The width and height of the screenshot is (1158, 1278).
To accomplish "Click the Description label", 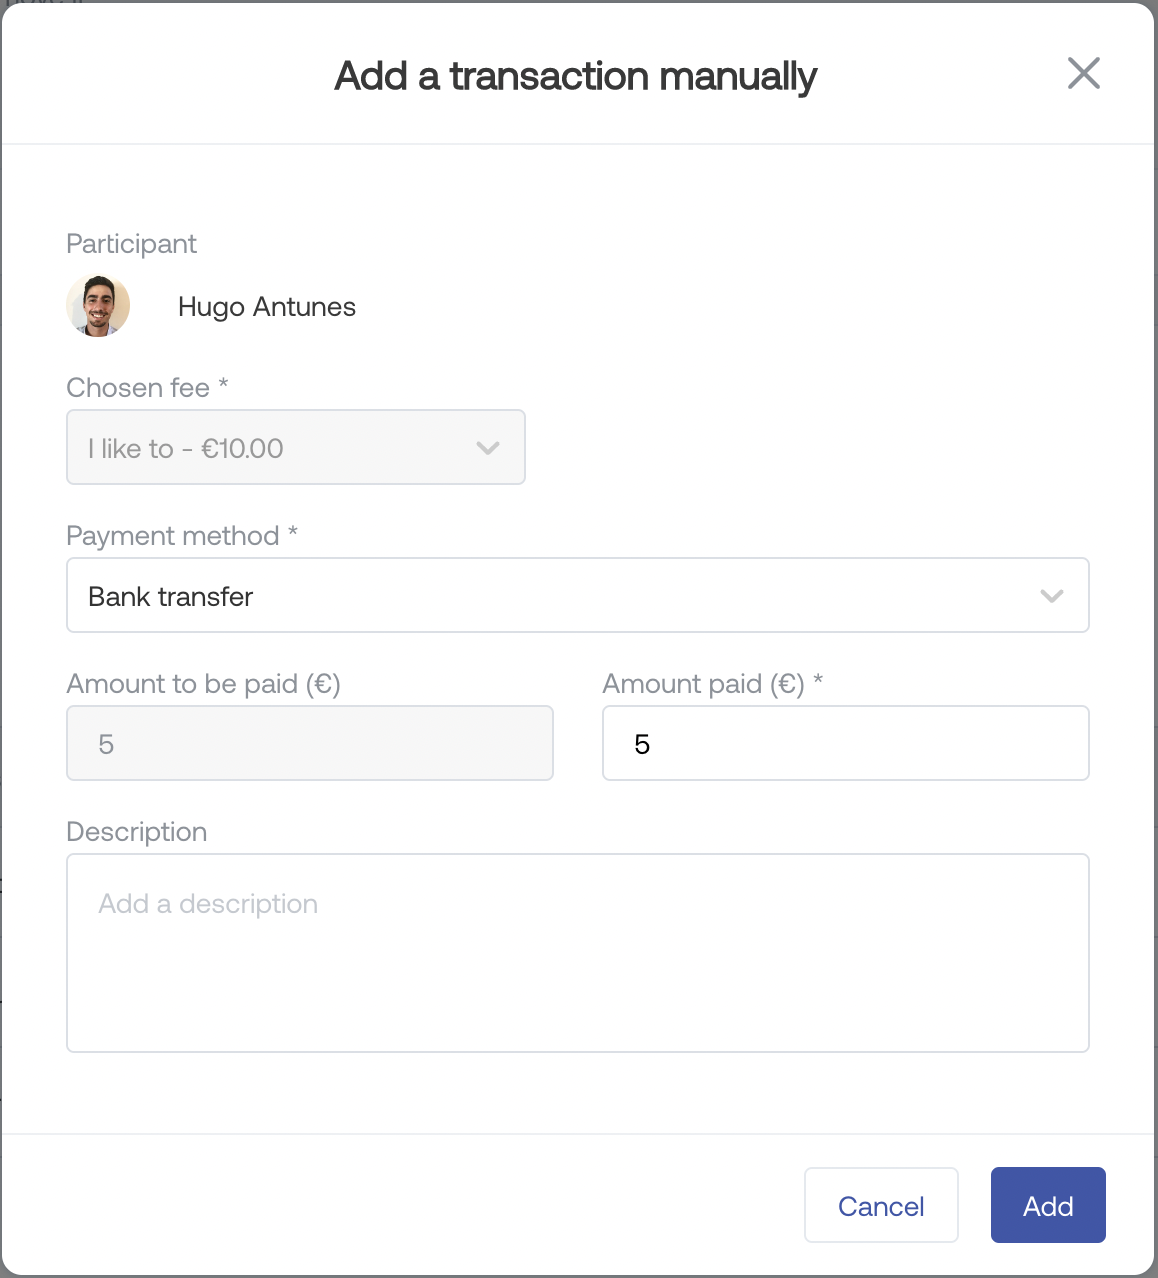I will tap(136, 832).
